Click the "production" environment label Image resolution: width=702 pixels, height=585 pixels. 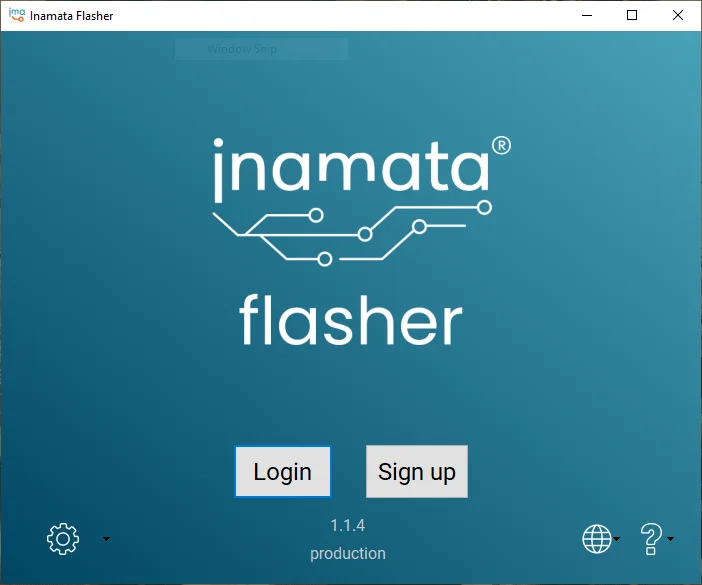347,553
